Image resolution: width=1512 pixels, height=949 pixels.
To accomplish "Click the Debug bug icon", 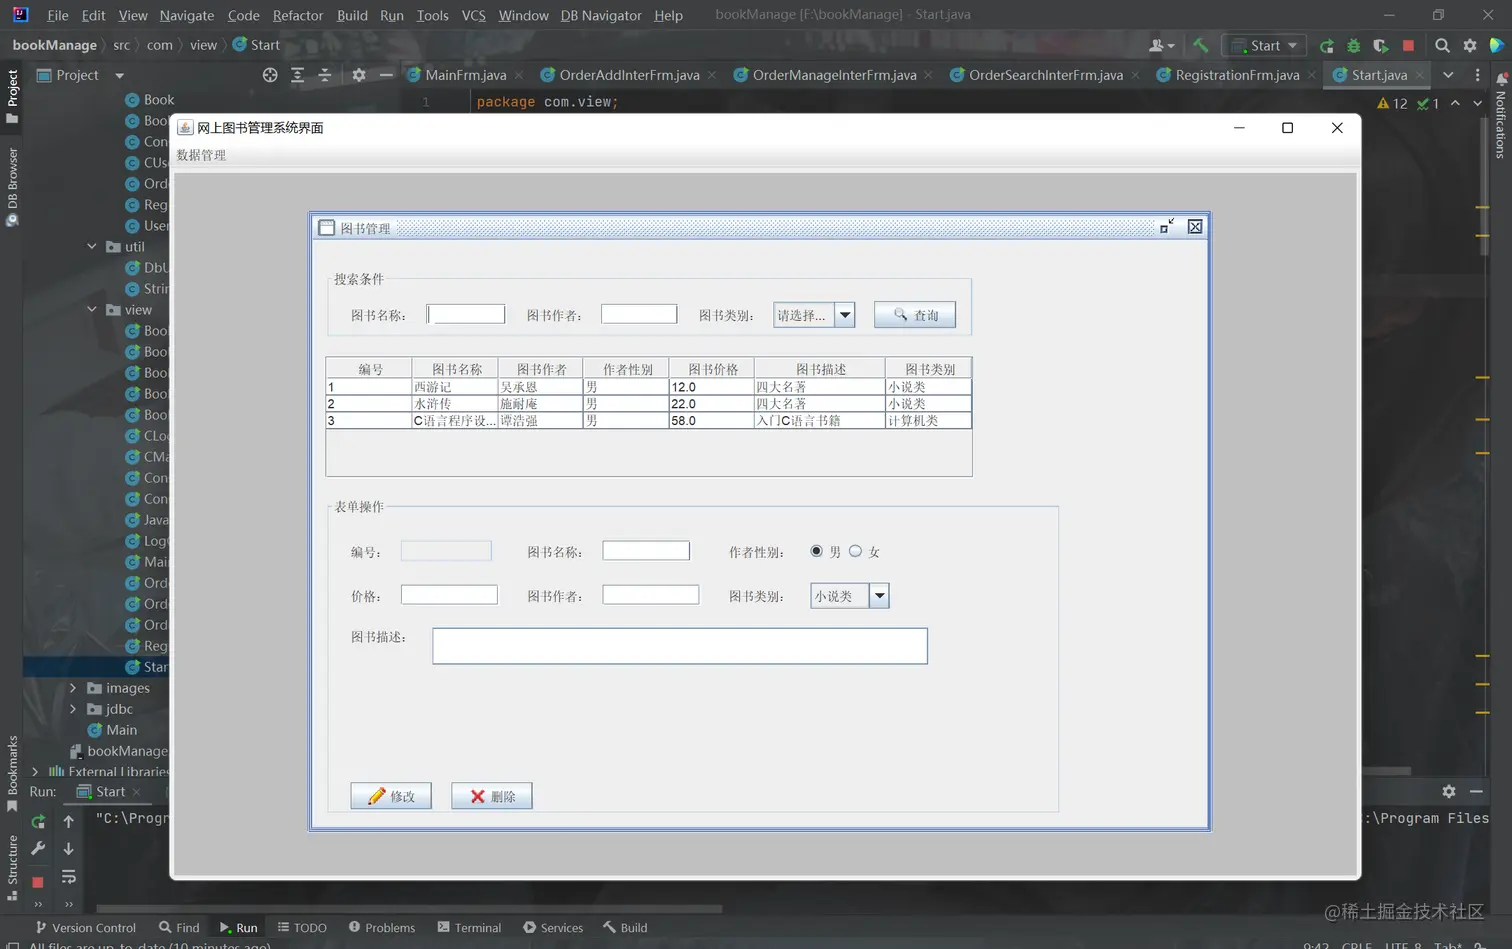I will 1353,45.
